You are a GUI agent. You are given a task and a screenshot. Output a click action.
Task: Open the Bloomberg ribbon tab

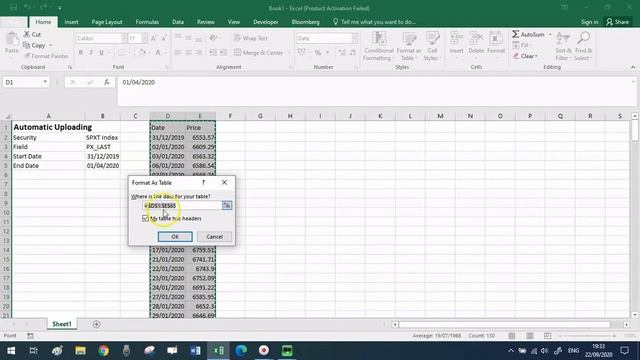click(306, 22)
